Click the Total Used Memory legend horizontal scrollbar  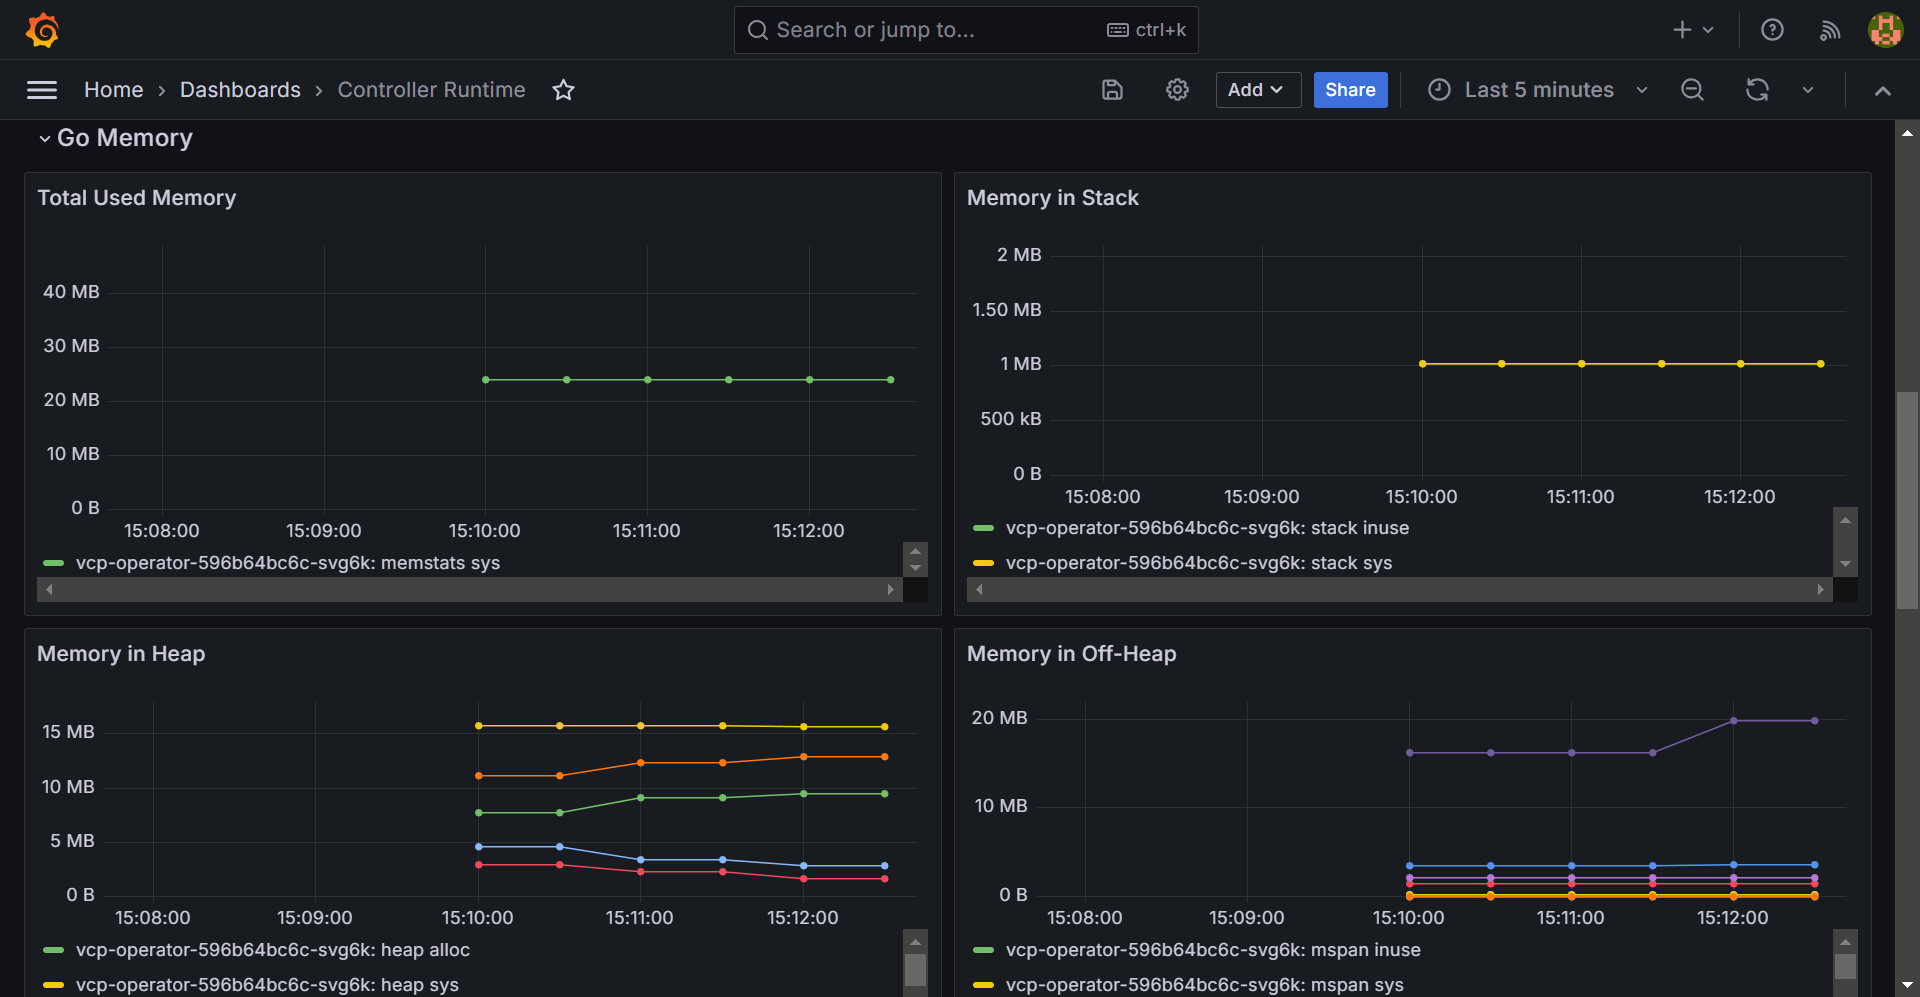(470, 590)
